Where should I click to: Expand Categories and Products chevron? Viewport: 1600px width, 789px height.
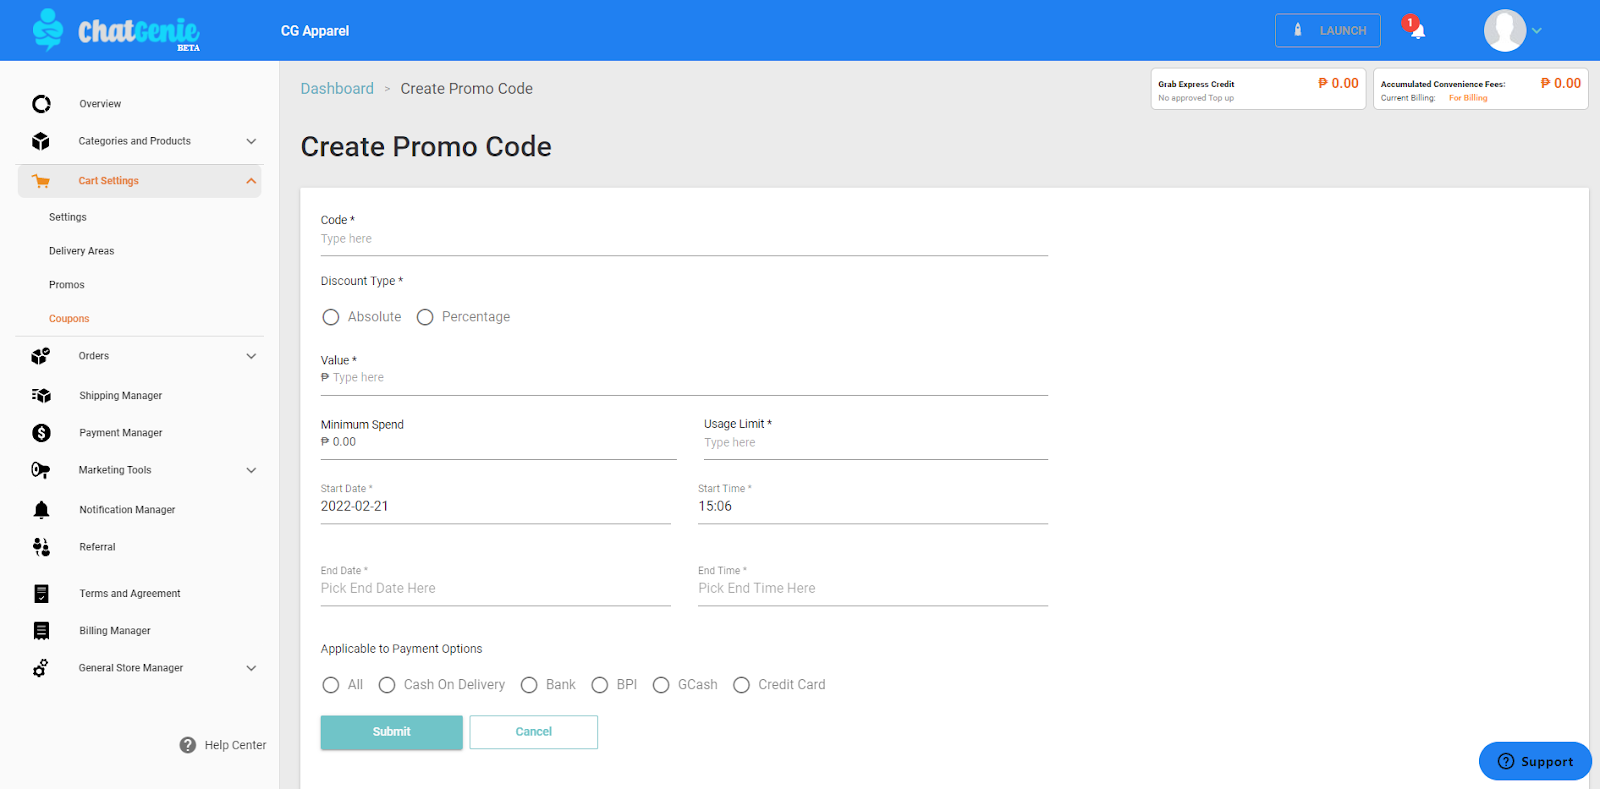click(x=251, y=141)
